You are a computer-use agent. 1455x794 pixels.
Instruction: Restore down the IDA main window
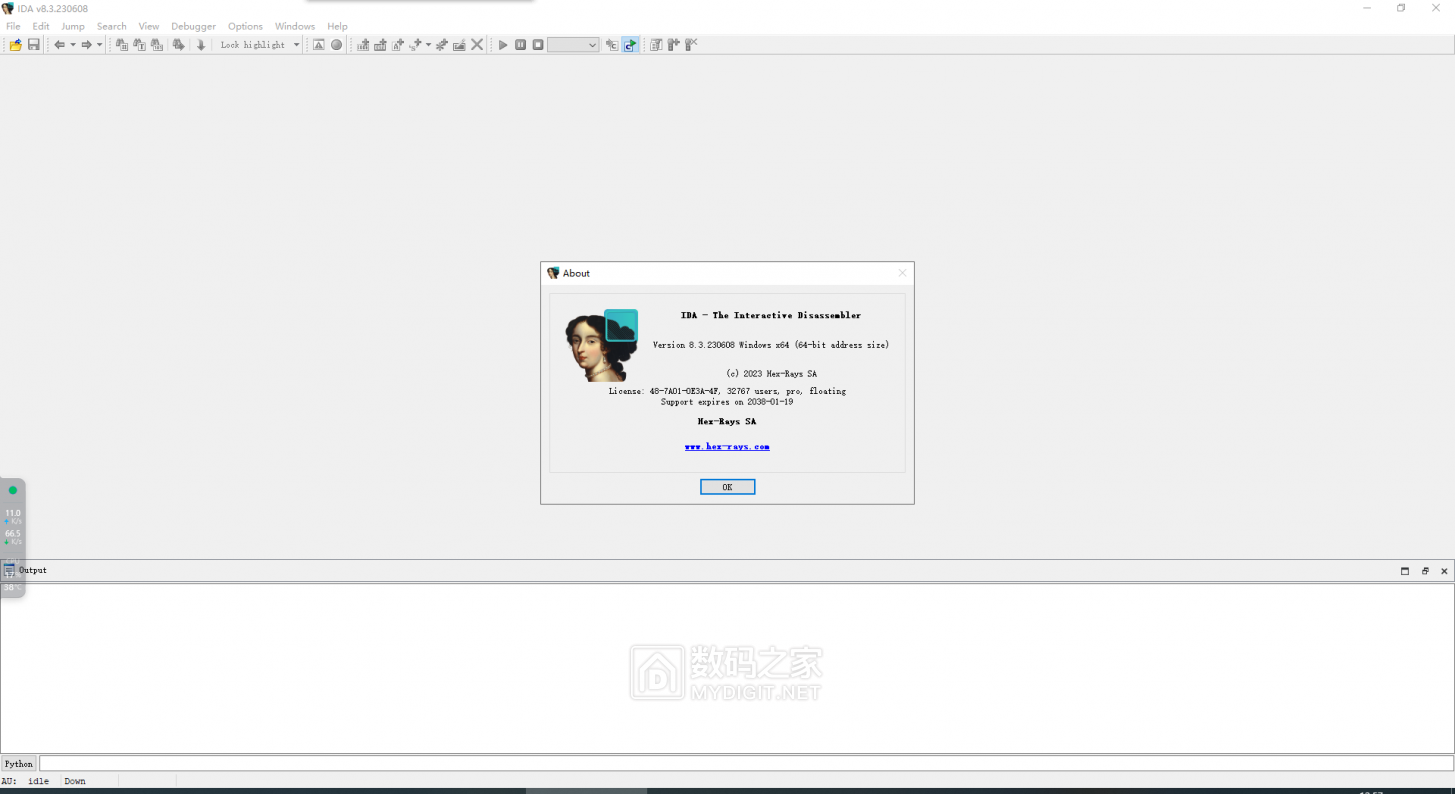point(1401,8)
